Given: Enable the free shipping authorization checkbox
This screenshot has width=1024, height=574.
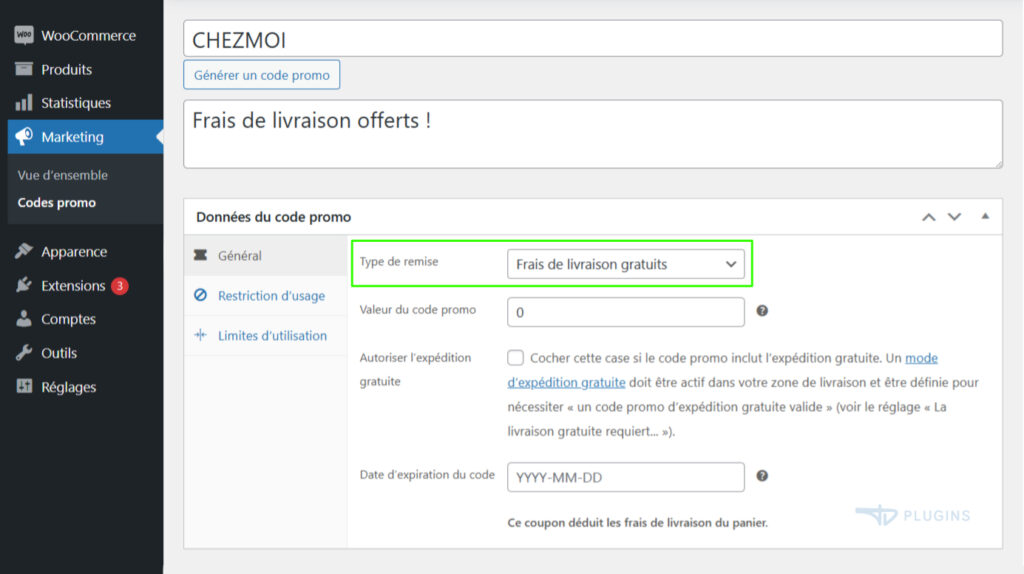Looking at the screenshot, I should tap(516, 358).
